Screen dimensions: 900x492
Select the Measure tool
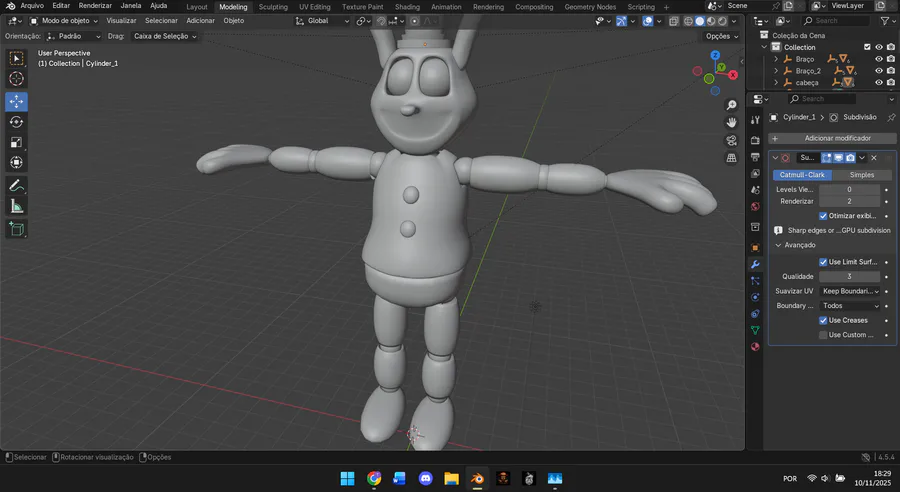16,206
